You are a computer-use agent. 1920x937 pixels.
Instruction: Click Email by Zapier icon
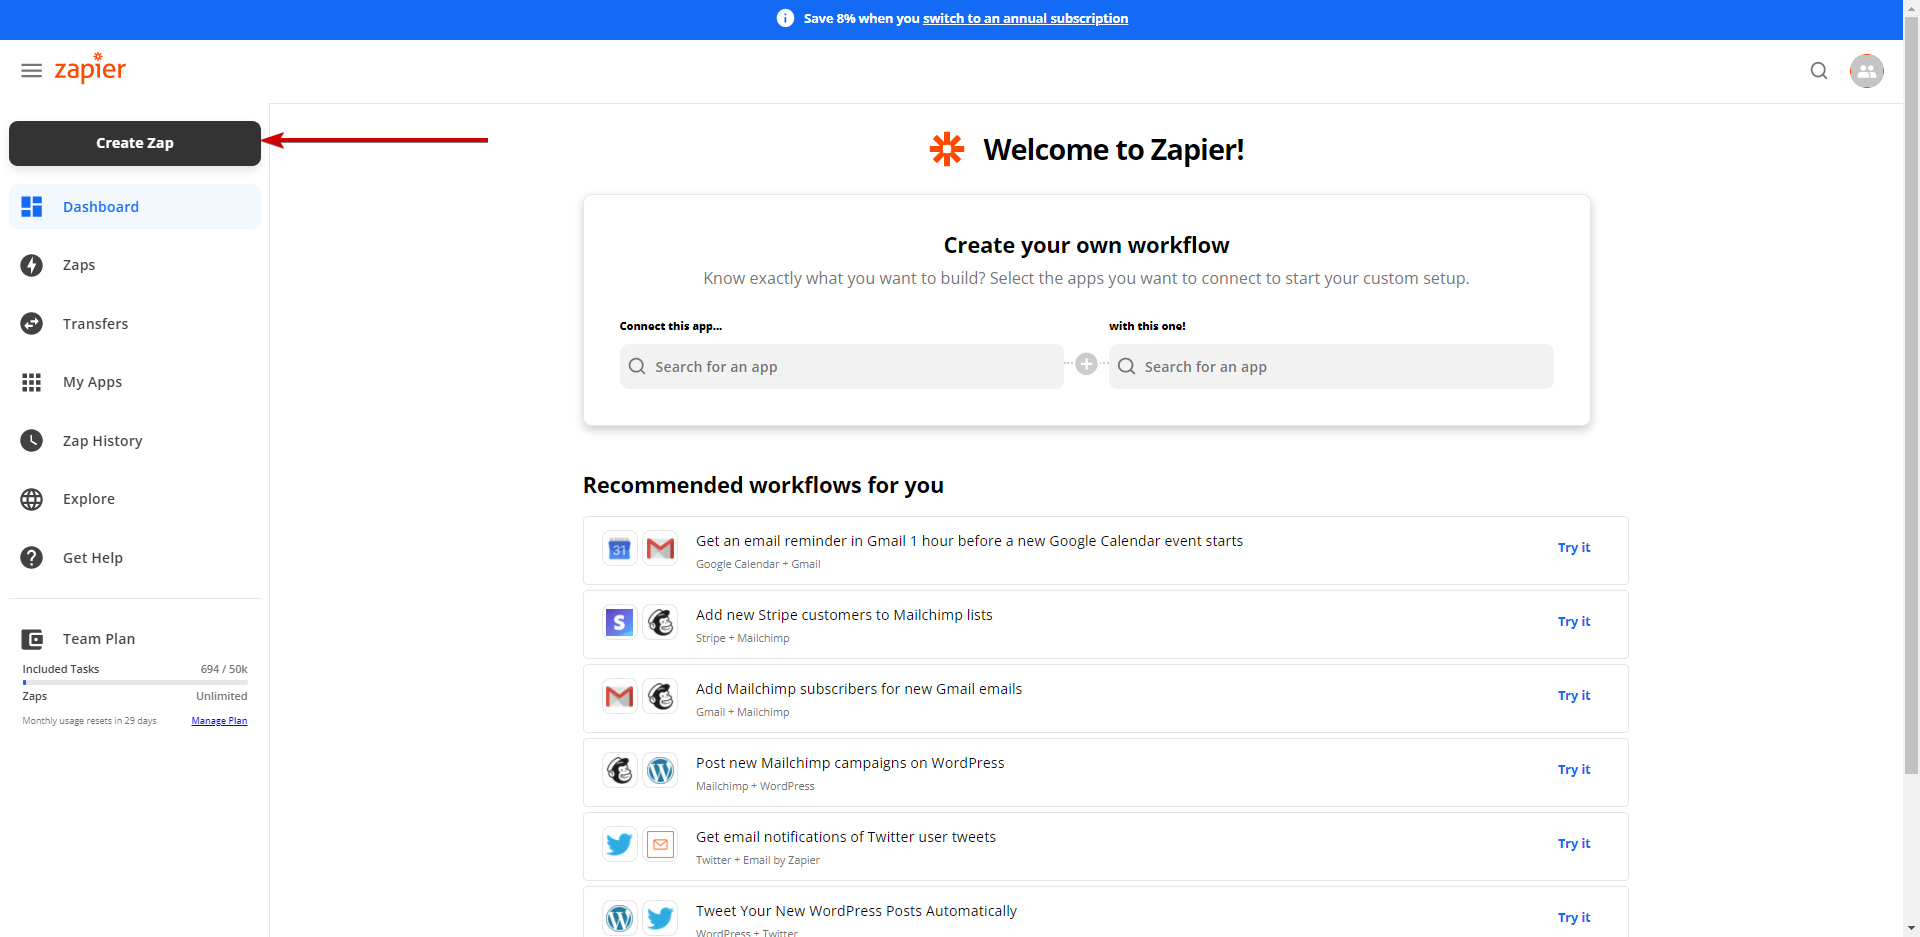point(660,844)
